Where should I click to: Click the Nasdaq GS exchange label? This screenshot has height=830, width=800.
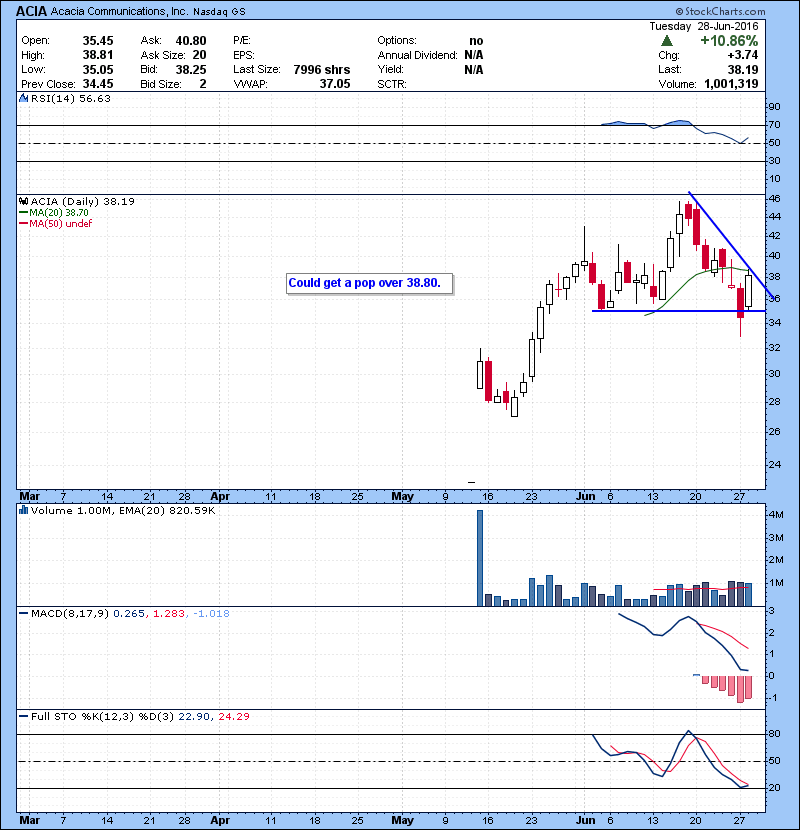tap(219, 12)
